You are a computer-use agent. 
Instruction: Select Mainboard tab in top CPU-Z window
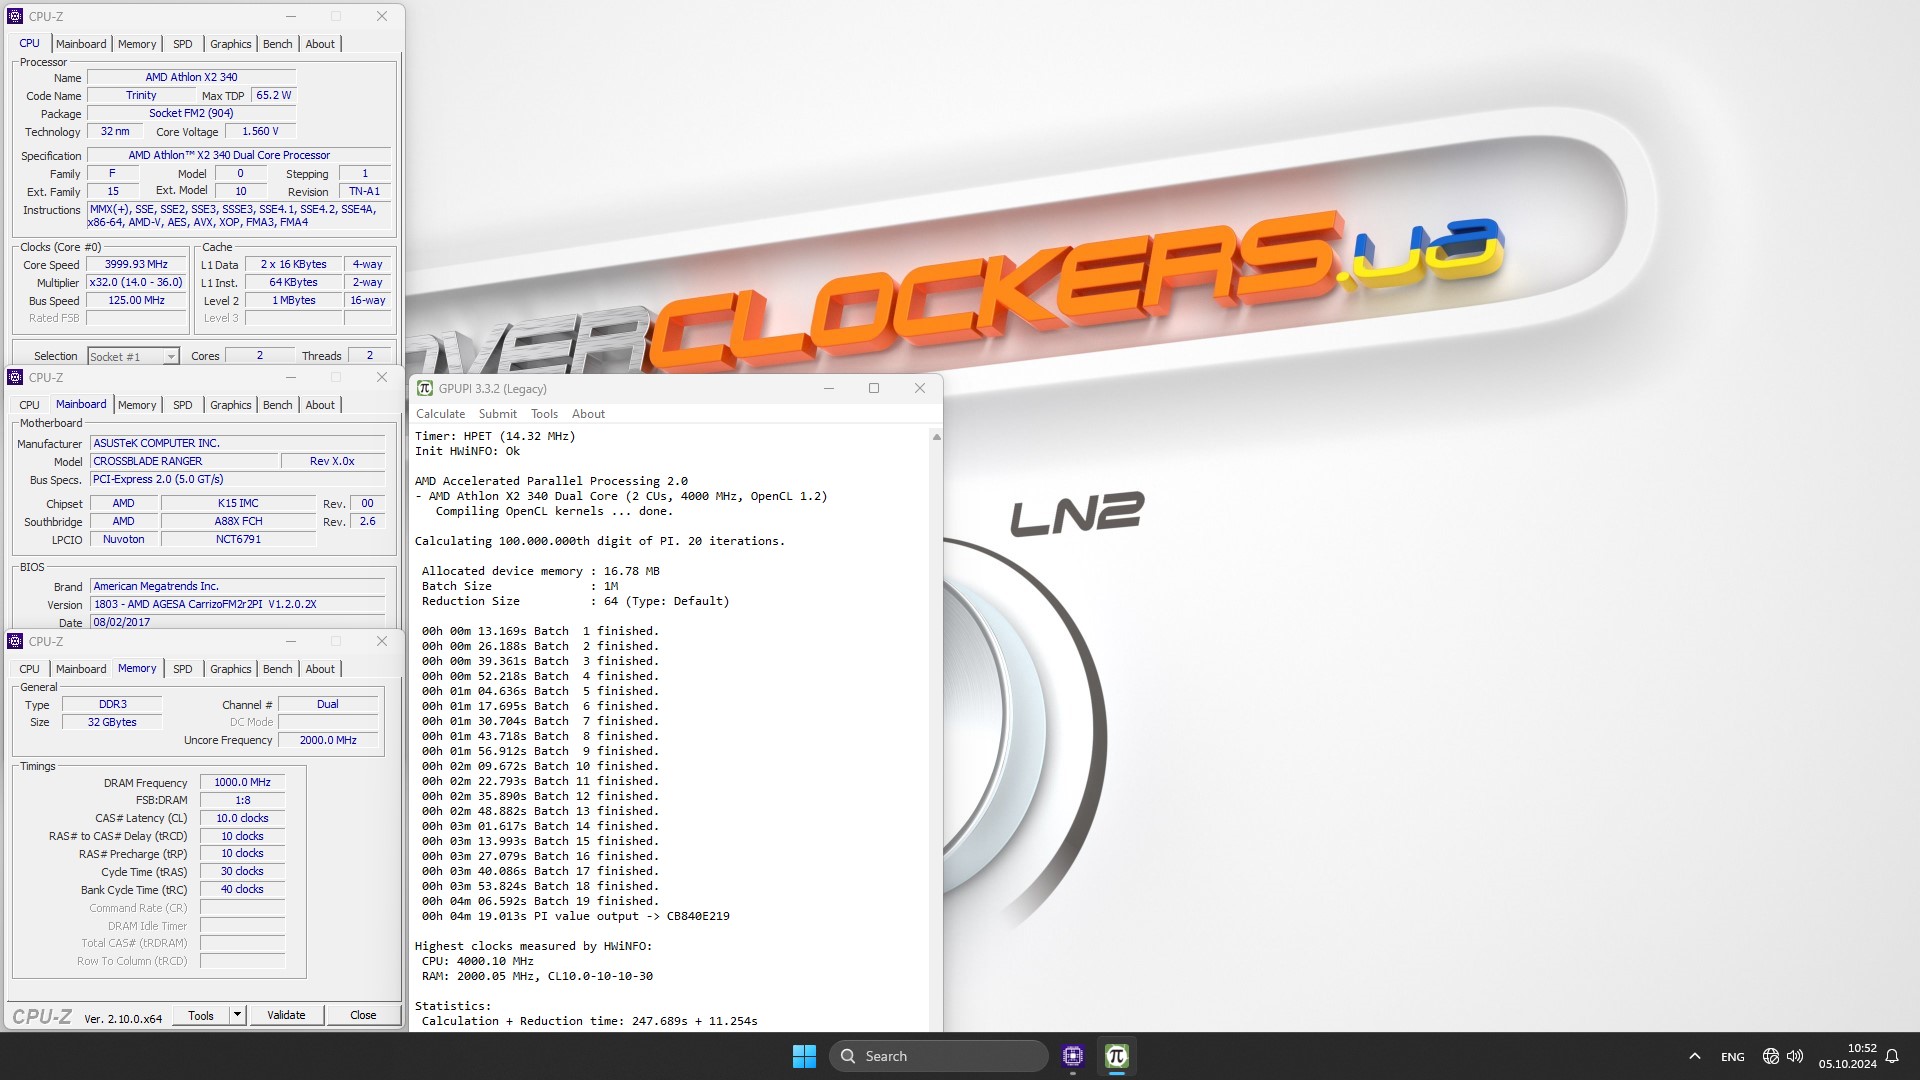click(81, 44)
